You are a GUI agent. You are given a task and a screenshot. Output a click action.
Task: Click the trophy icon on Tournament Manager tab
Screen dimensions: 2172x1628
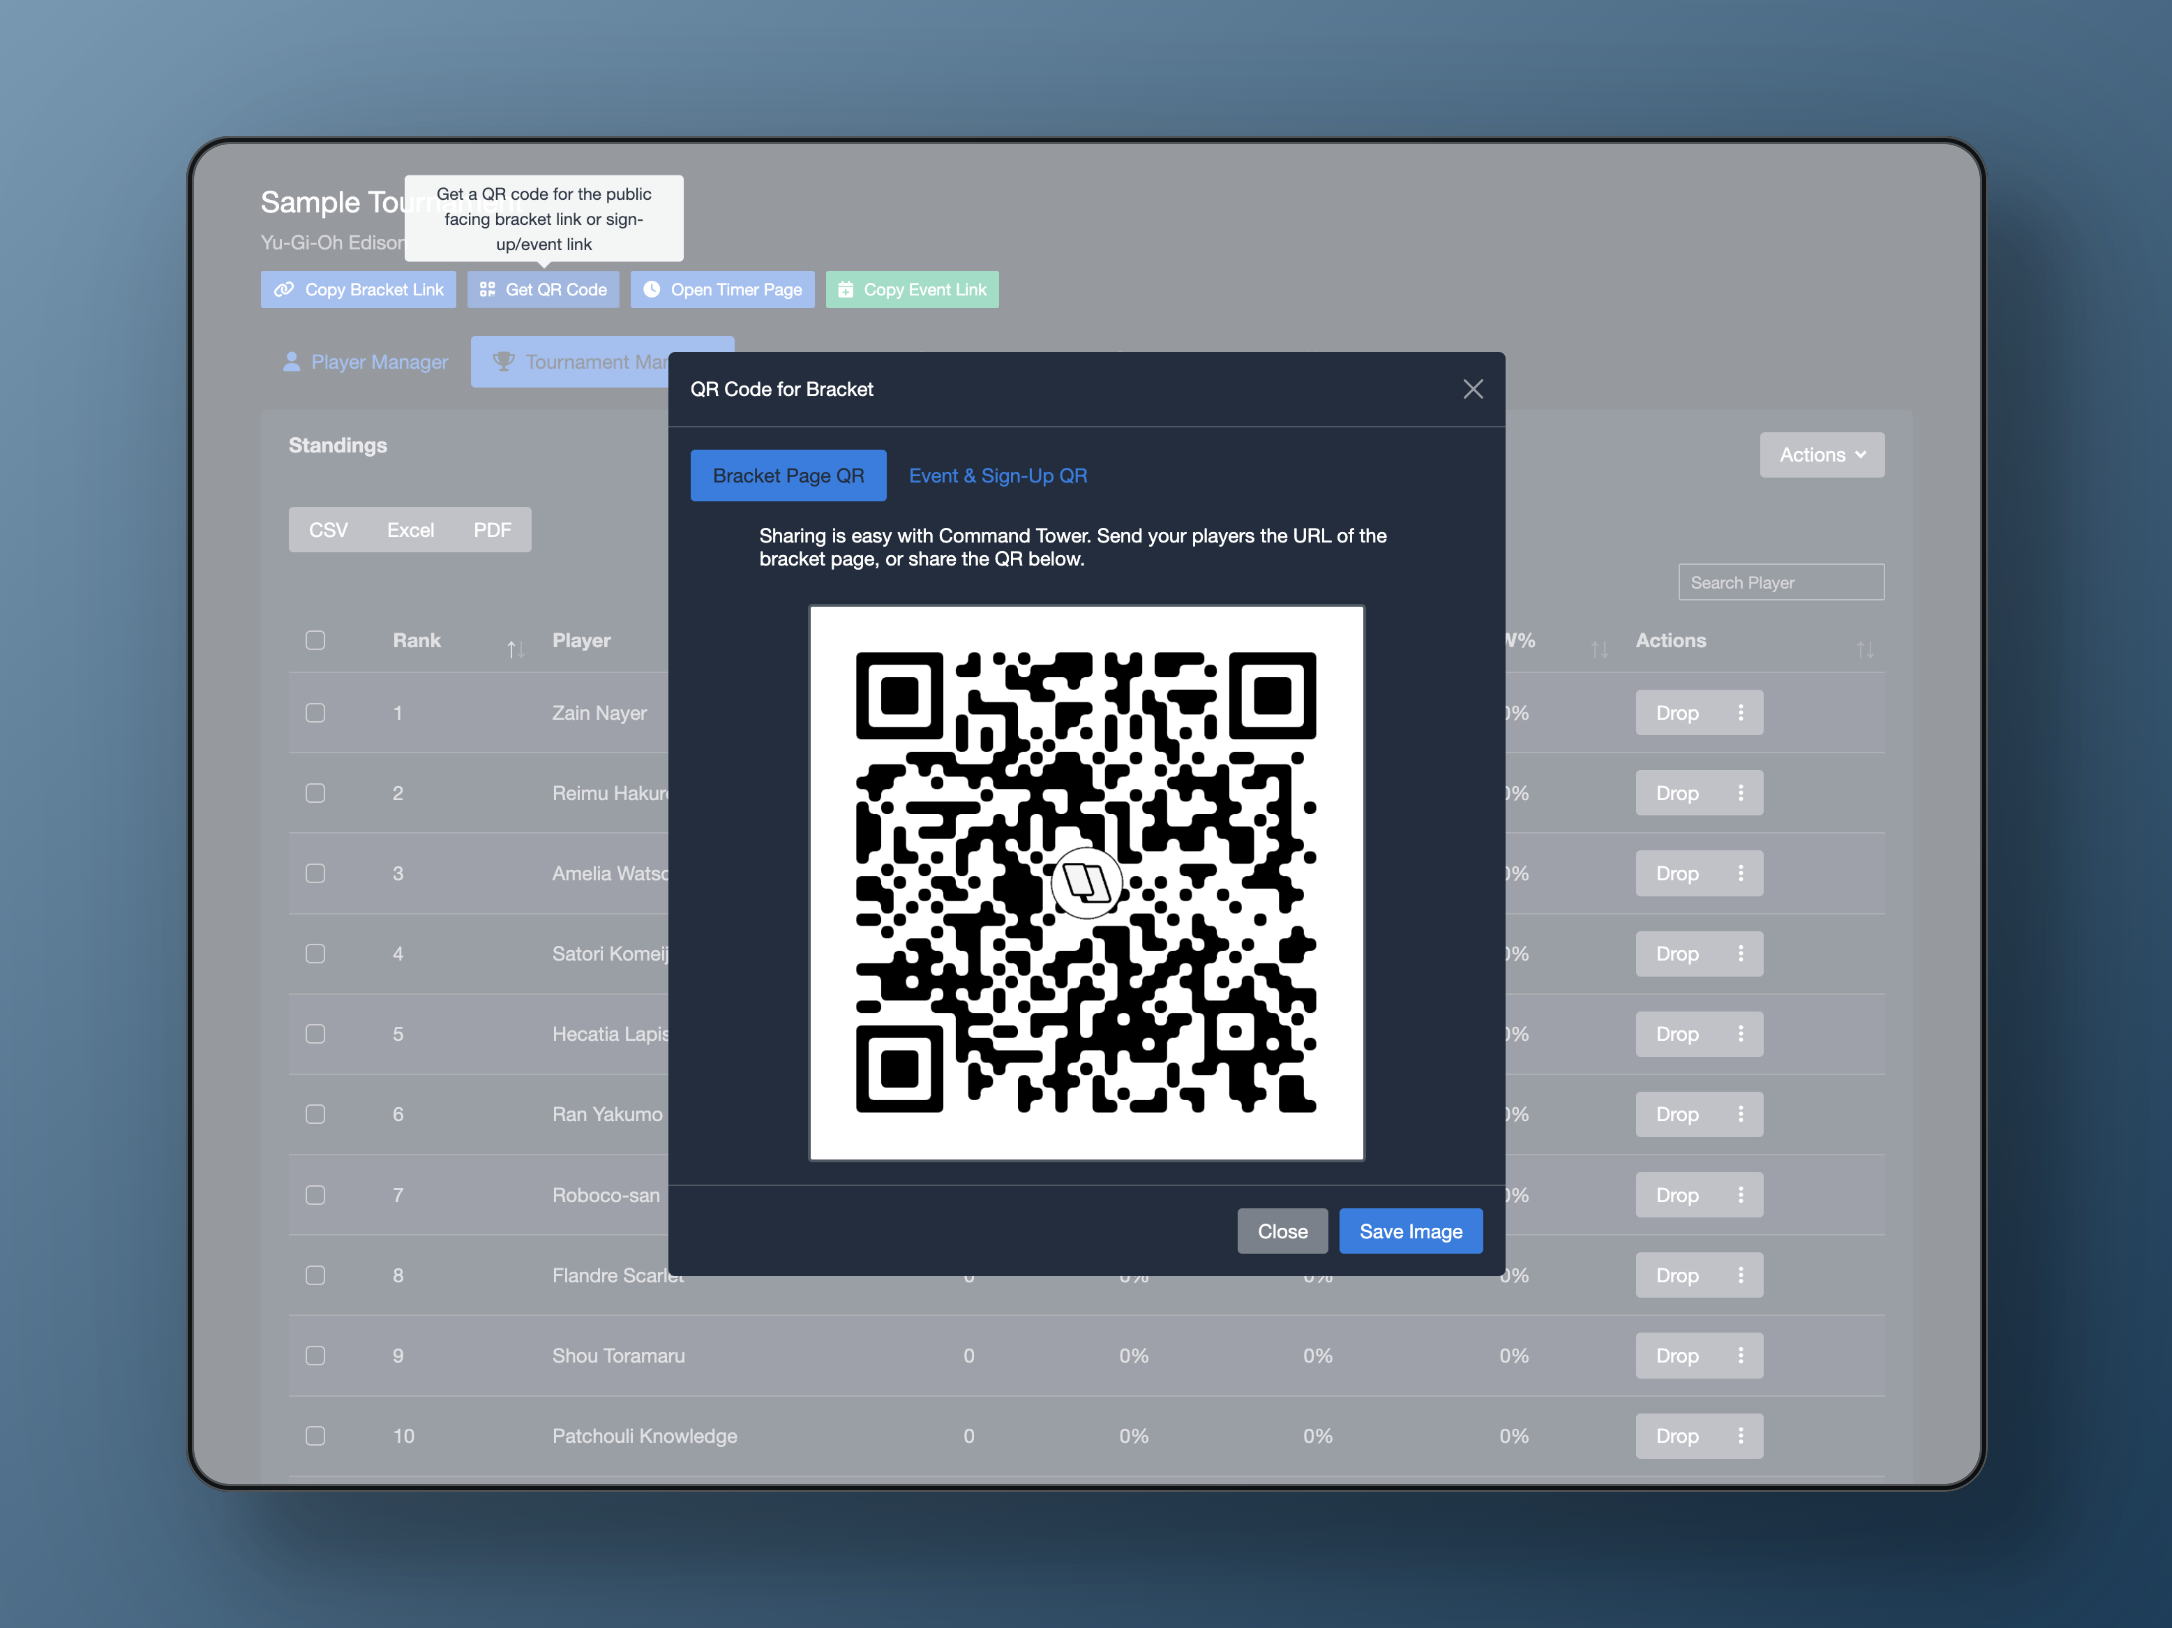pyautogui.click(x=503, y=361)
